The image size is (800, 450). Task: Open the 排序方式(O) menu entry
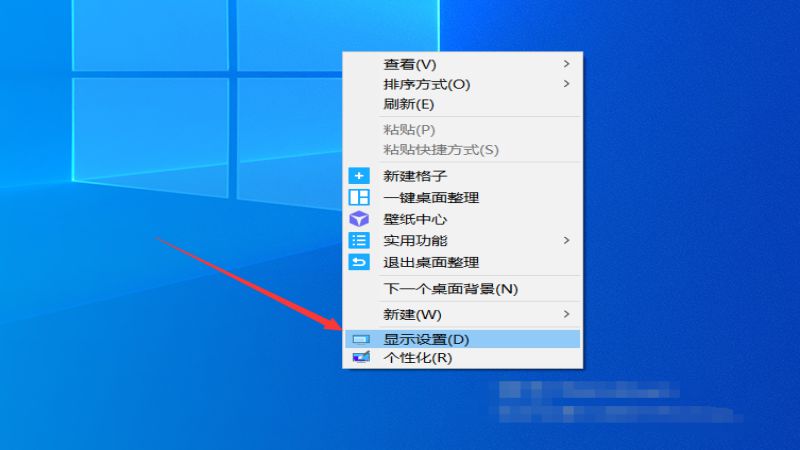[x=463, y=84]
